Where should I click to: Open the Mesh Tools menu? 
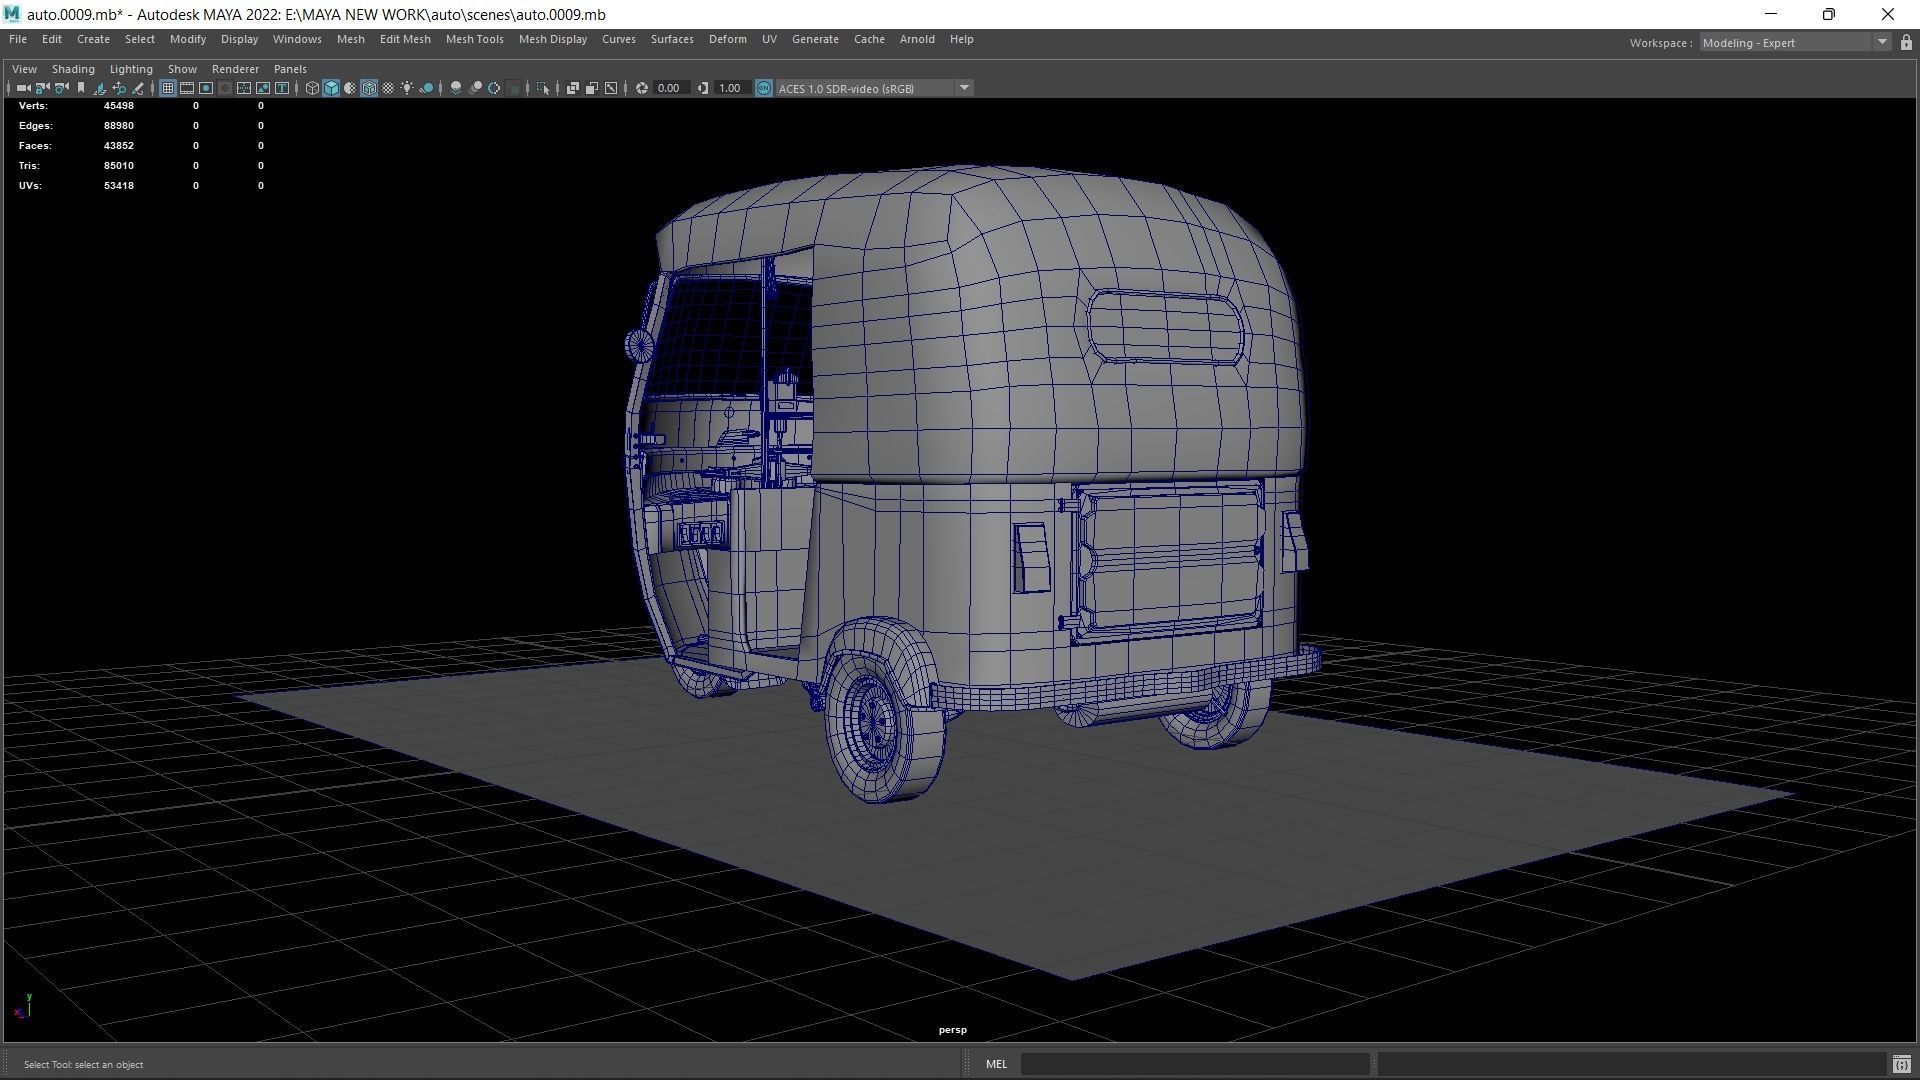(474, 39)
